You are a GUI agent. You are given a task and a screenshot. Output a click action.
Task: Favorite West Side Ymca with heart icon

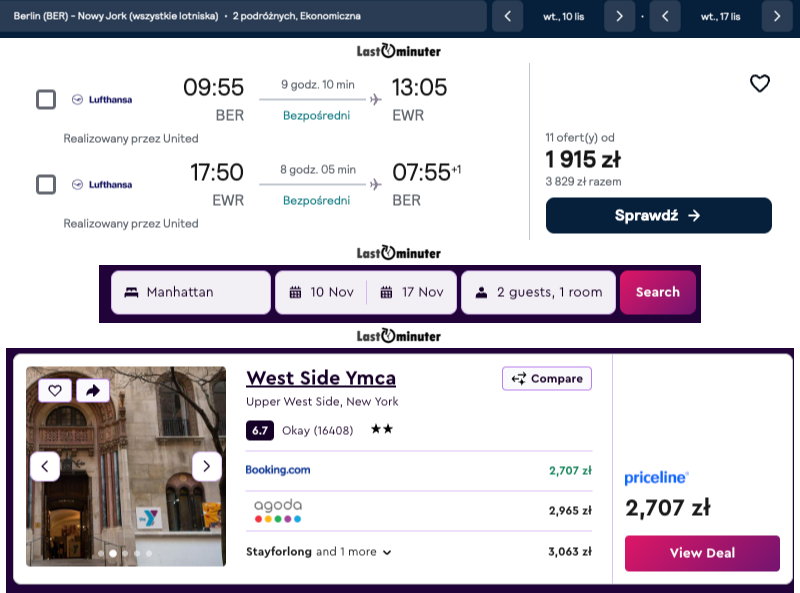click(x=55, y=390)
